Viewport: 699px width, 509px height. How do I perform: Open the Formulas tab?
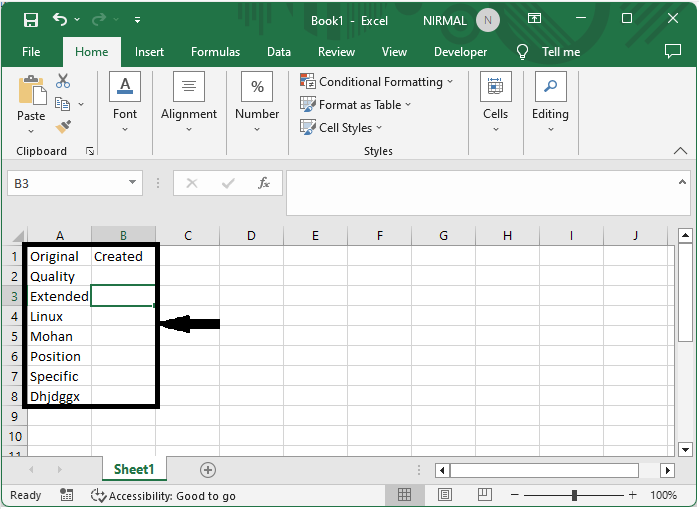pos(215,52)
